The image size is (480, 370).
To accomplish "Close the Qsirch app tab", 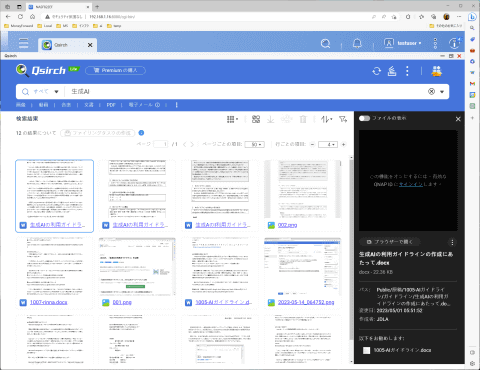I will (90, 45).
